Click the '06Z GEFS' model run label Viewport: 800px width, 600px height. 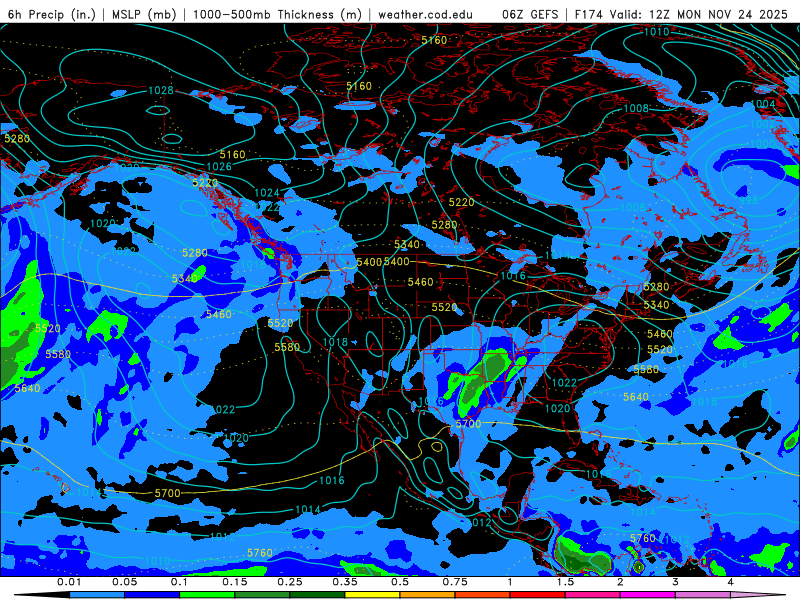point(531,14)
